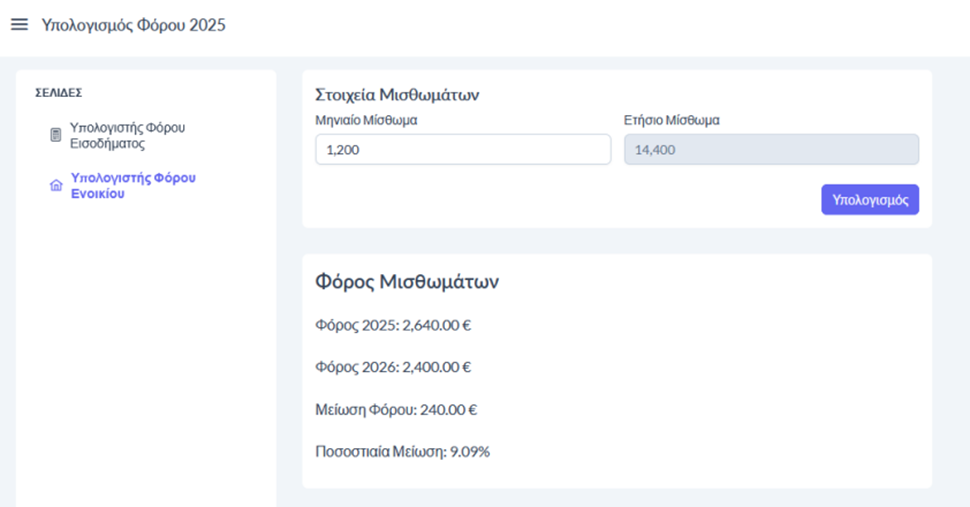
Task: Click the Μείωση Φόρου result line
Action: coord(395,409)
